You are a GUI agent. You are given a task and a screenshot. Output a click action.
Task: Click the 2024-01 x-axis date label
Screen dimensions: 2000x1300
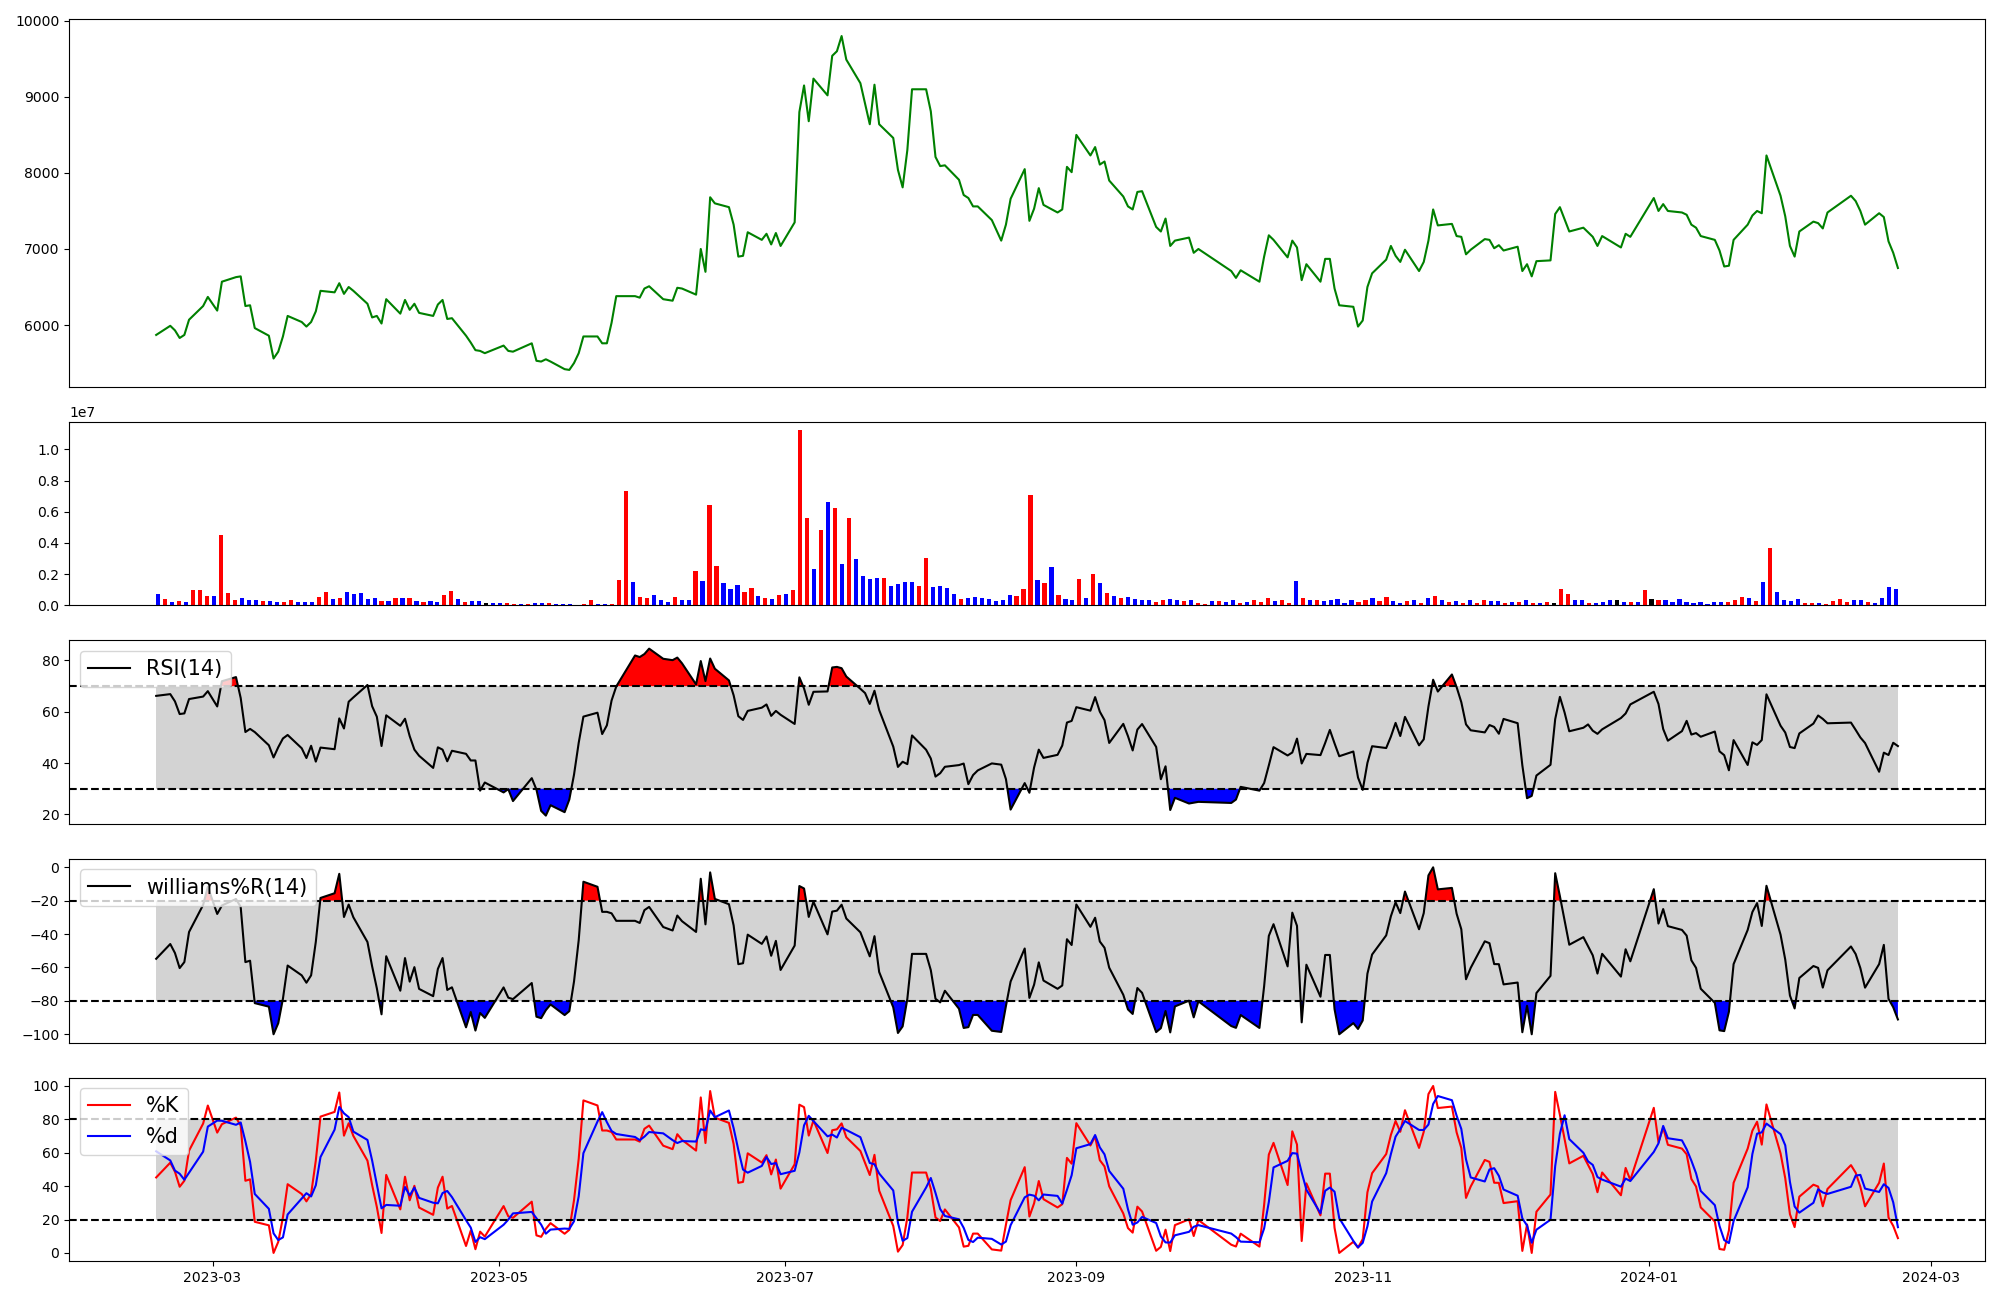(1648, 1277)
